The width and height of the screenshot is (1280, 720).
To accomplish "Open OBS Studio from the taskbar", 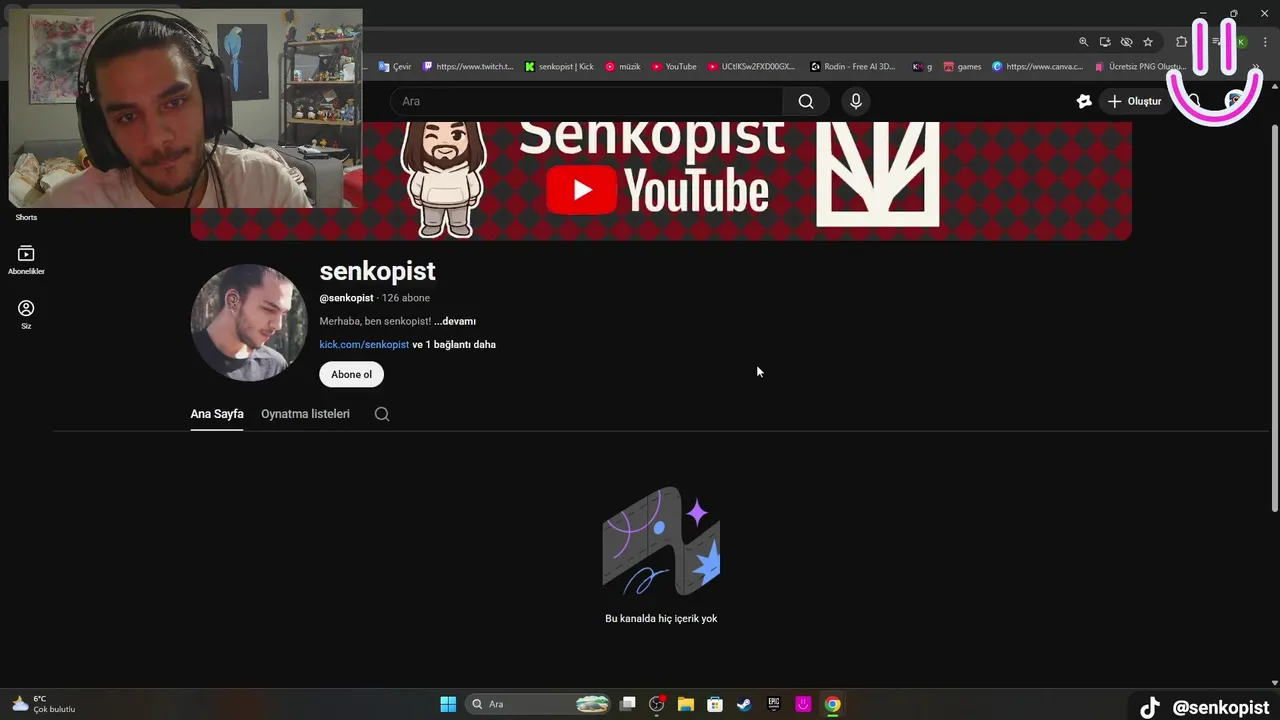I will pyautogui.click(x=657, y=704).
